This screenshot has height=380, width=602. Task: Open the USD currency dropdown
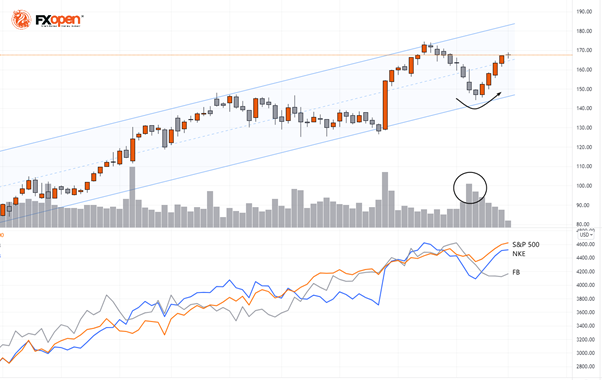(586, 235)
